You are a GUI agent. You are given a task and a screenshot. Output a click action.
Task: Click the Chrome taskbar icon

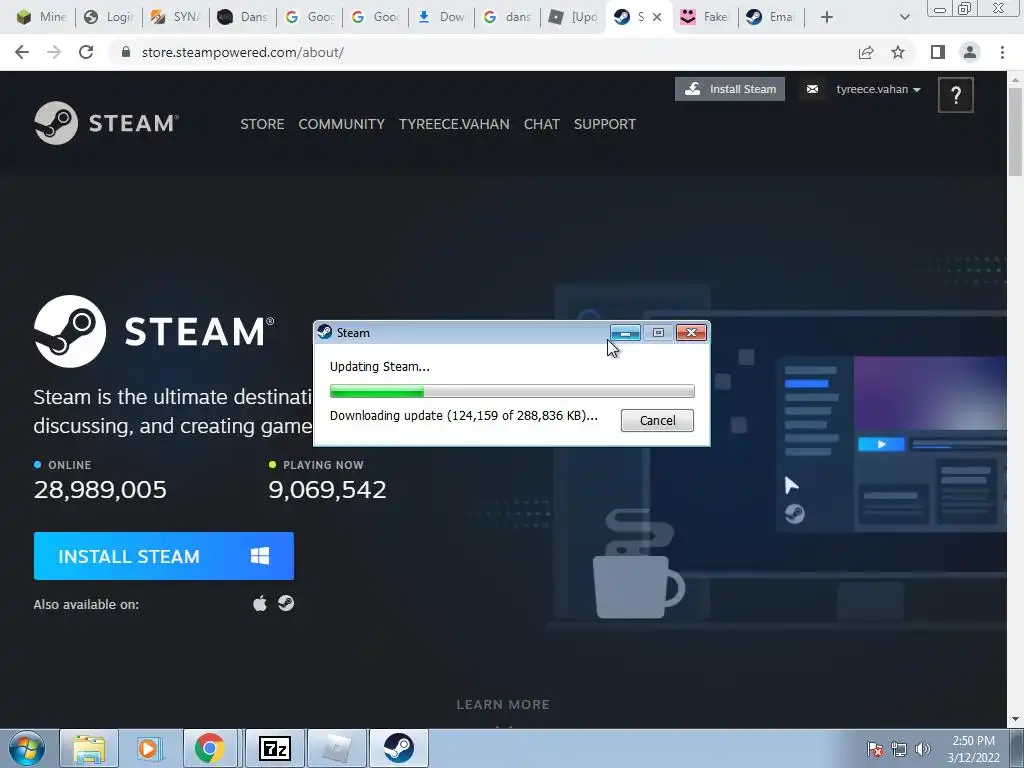click(210, 748)
